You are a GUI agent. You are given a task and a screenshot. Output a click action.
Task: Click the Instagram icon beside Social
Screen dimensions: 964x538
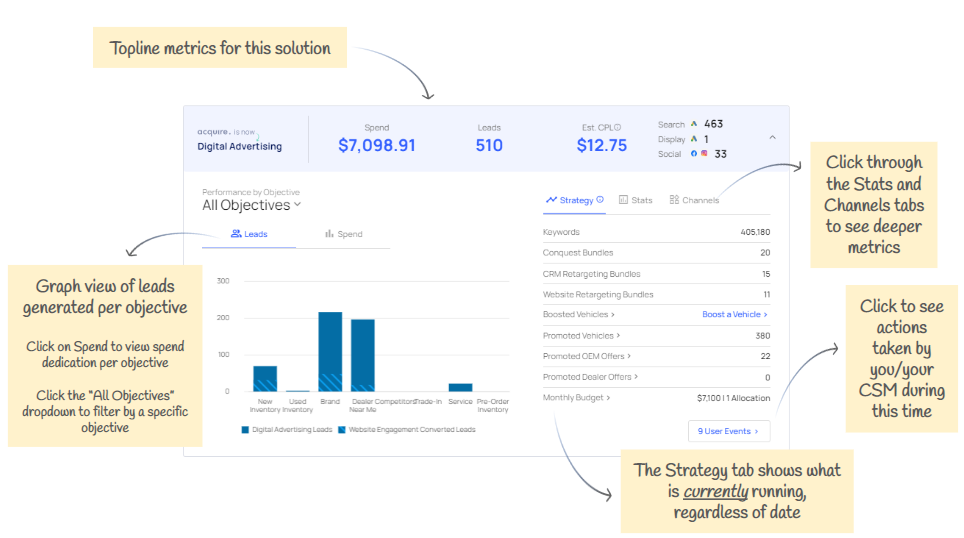coord(704,154)
